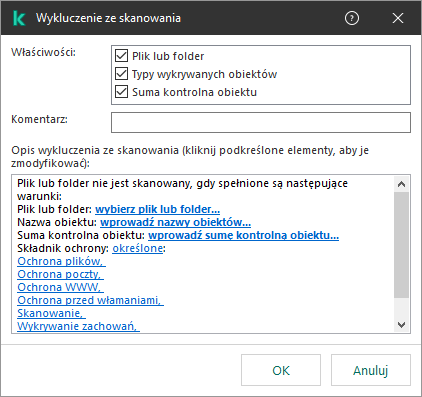Close the Wykluczenie ze skanowania dialog
Viewport: 422px width, 397px height.
(398, 18)
